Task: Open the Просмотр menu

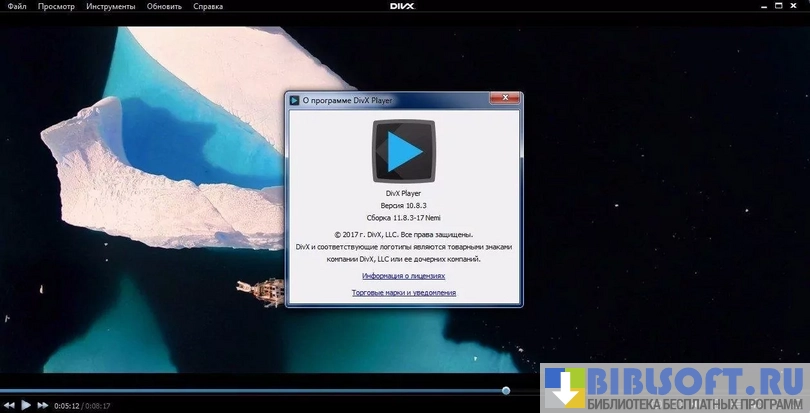Action: tap(56, 6)
